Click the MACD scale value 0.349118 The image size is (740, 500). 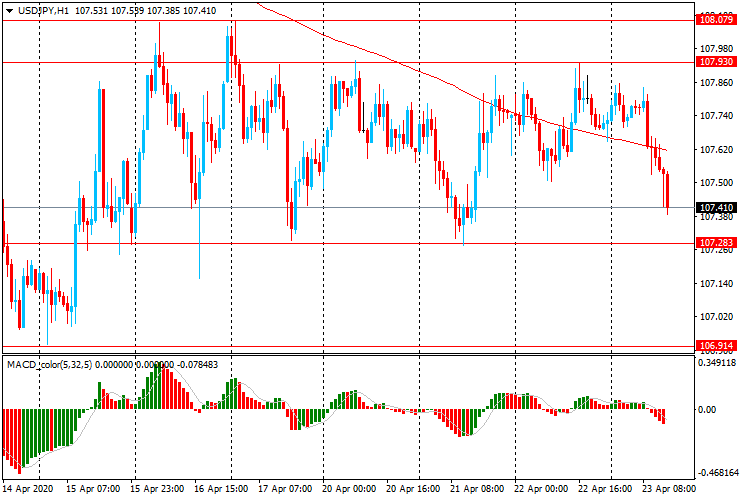click(x=717, y=363)
